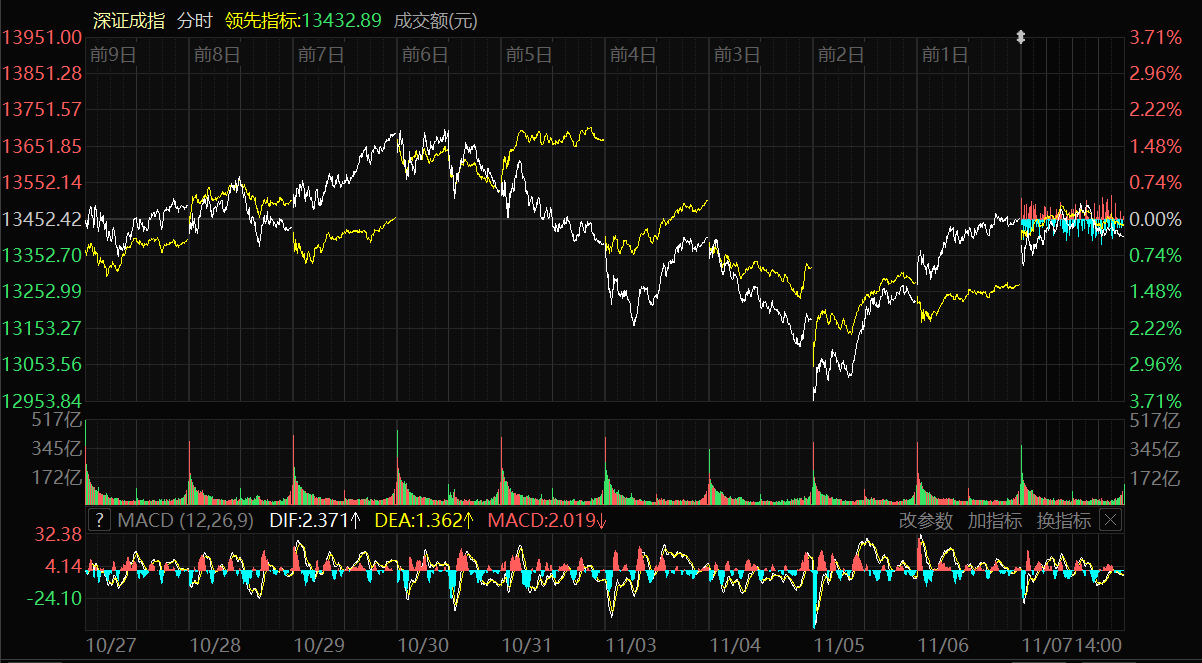Select the 前9日 day marker
The width and height of the screenshot is (1202, 663).
coord(112,55)
